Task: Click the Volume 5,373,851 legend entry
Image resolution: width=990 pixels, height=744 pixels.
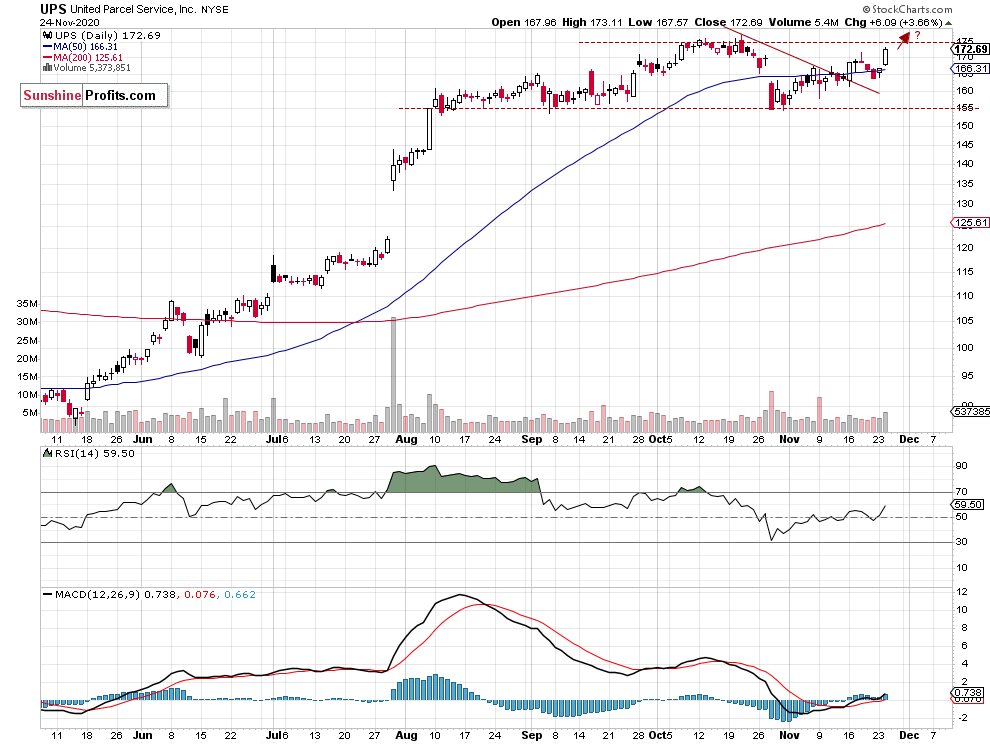Action: pos(92,68)
